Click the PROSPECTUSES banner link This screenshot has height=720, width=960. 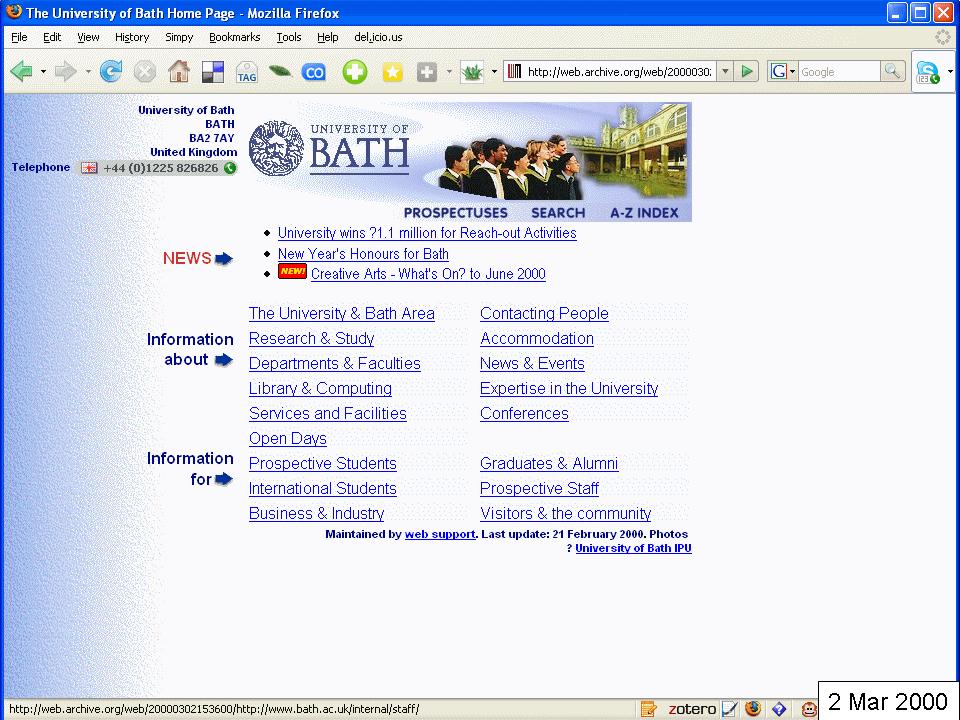click(x=456, y=212)
